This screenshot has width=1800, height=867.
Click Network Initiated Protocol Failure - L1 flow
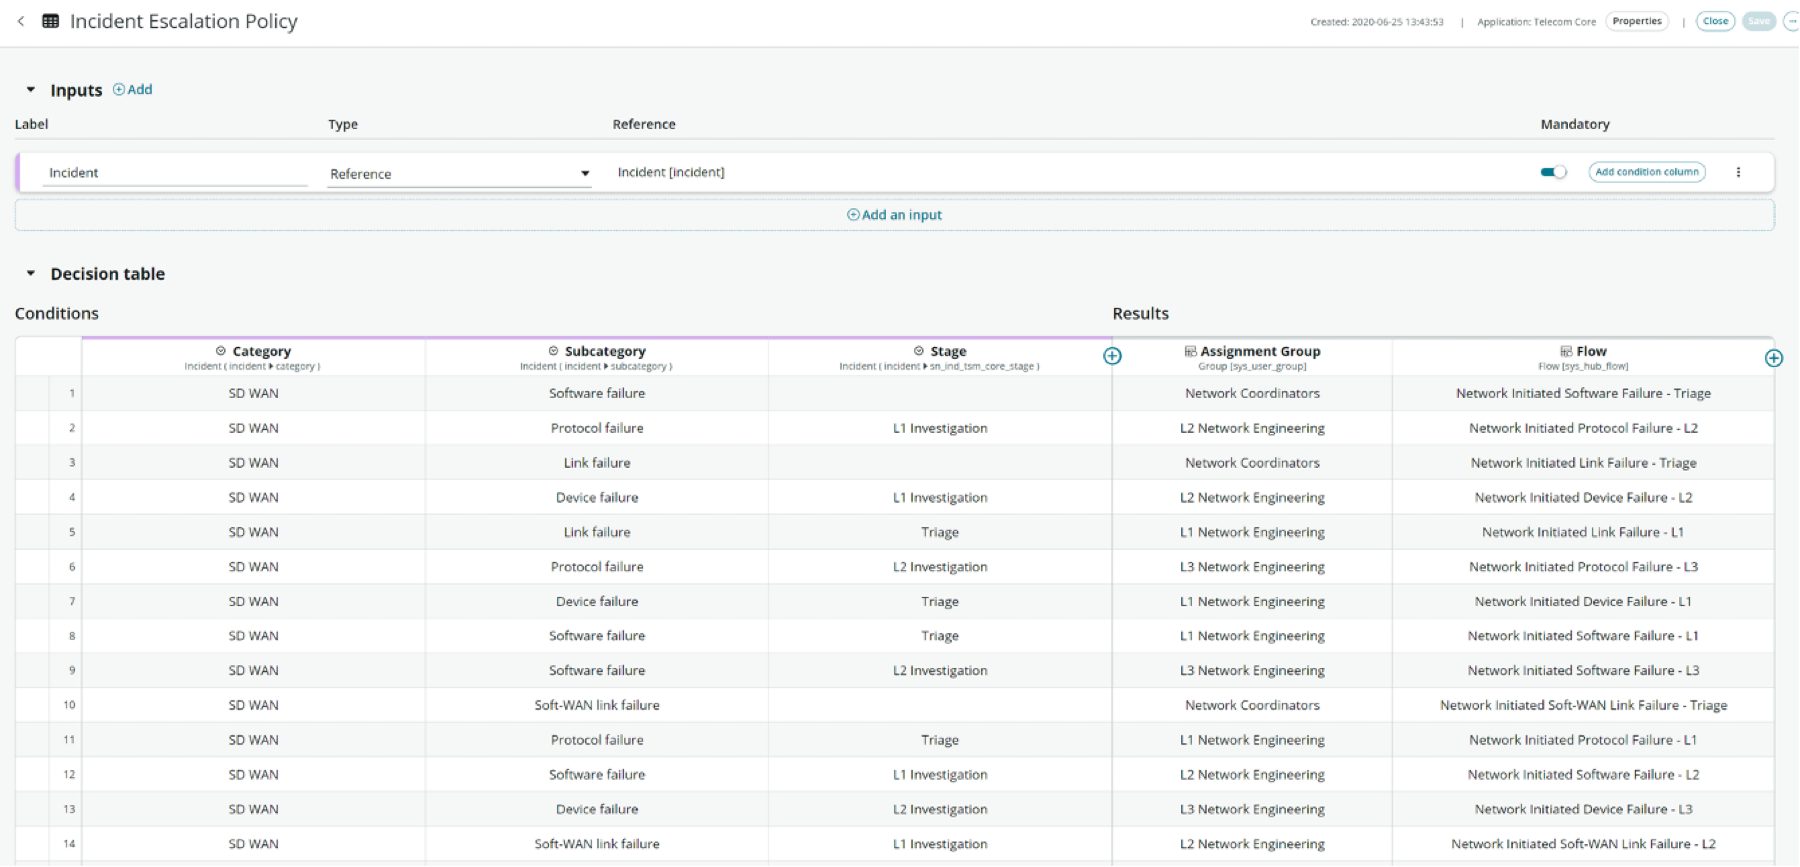pos(1583,740)
